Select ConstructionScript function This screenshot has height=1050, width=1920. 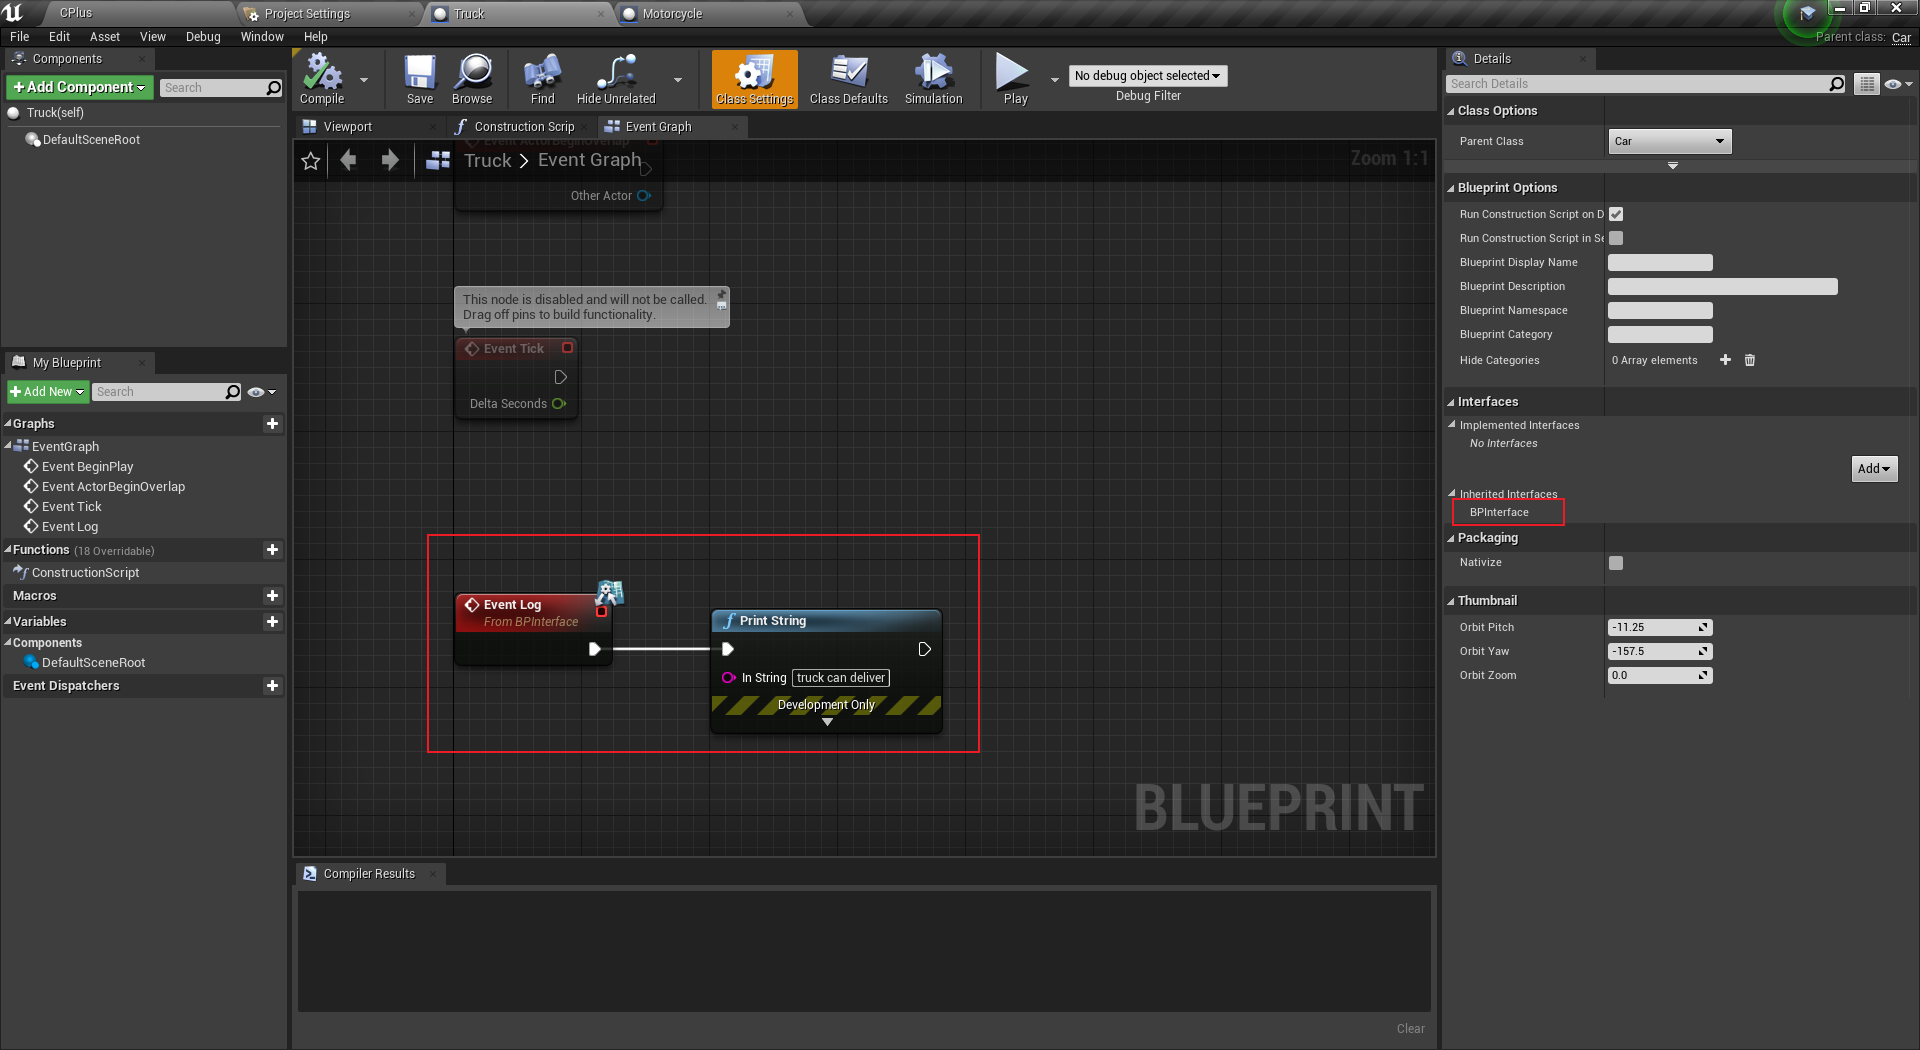85,573
